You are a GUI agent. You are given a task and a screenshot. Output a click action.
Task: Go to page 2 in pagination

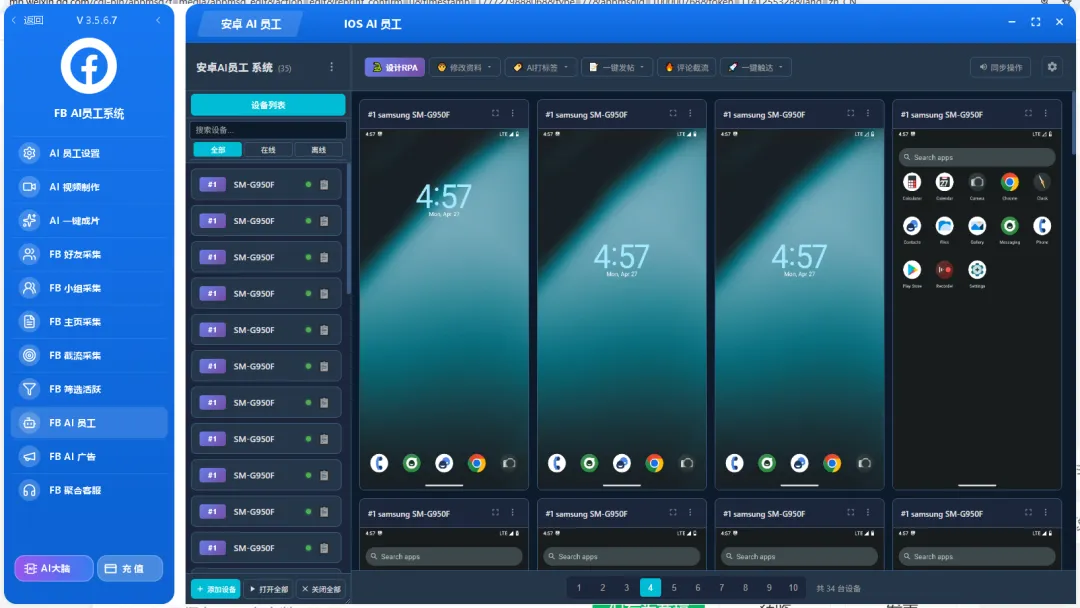click(x=603, y=588)
